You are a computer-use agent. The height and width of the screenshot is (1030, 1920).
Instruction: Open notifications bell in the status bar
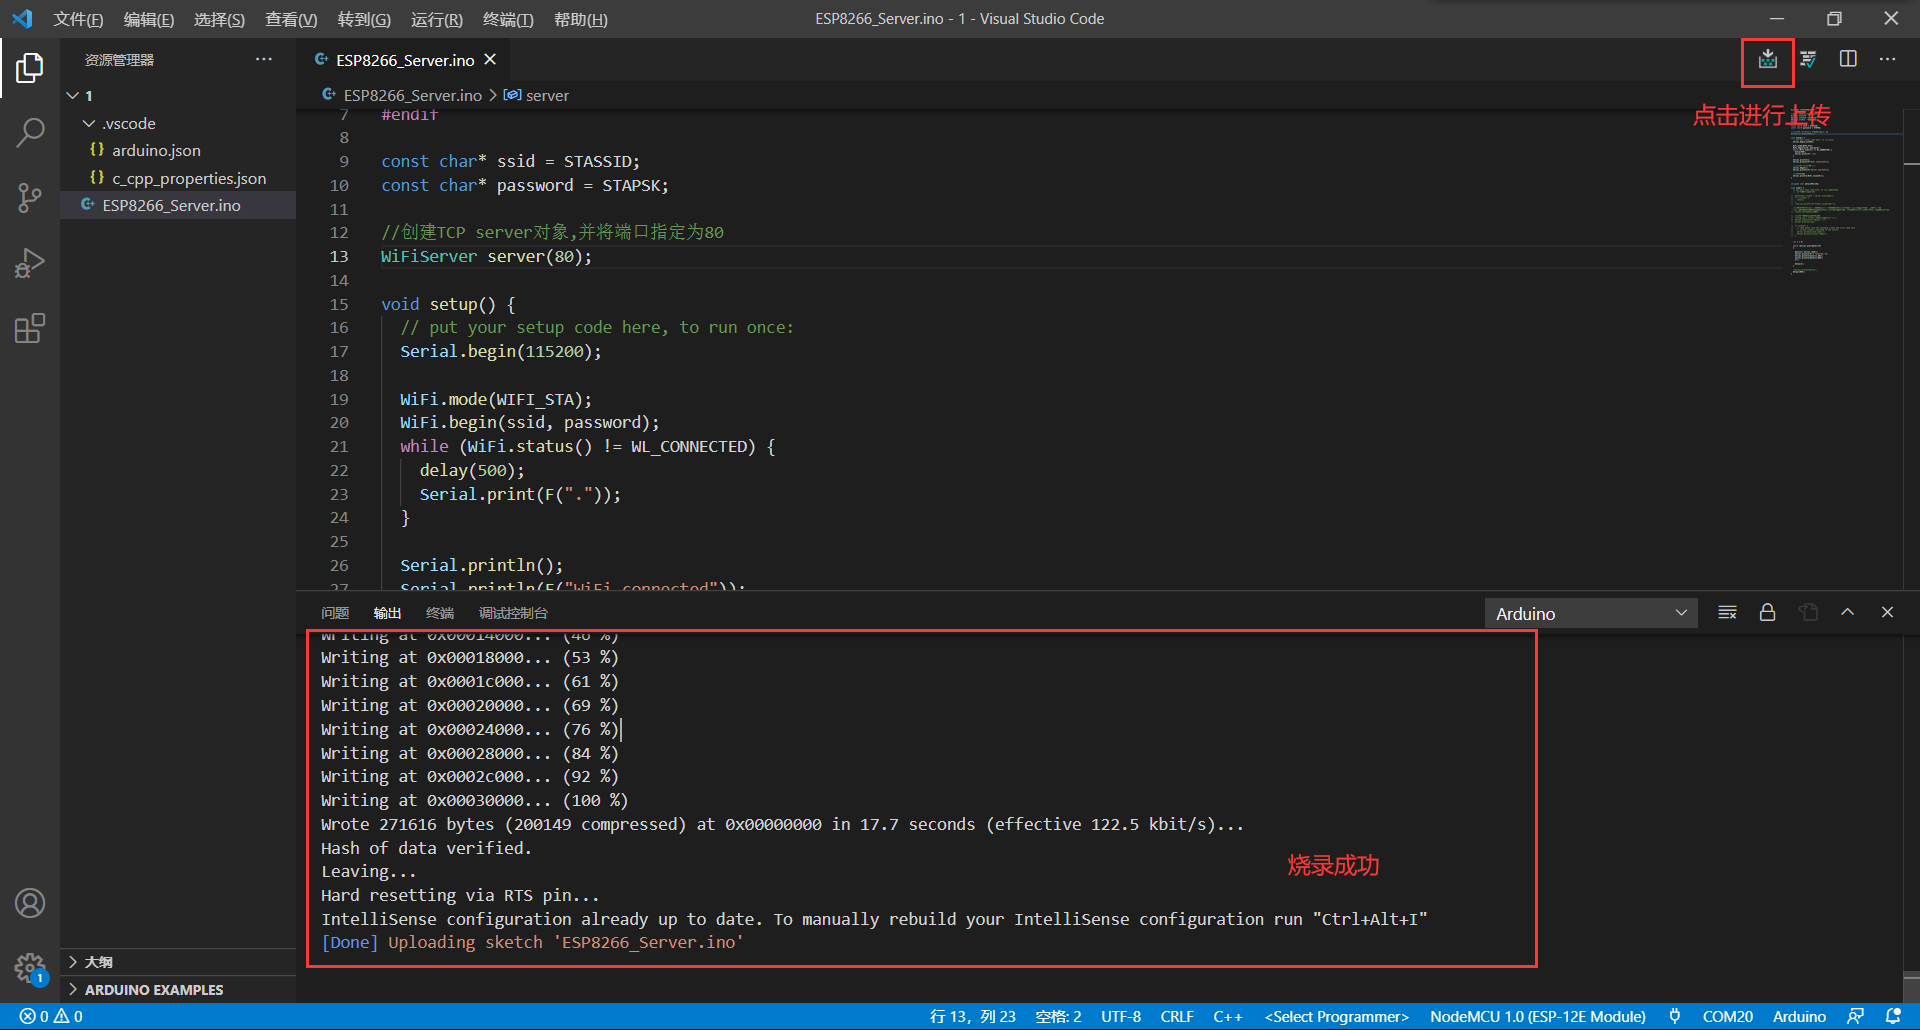[1893, 1017]
